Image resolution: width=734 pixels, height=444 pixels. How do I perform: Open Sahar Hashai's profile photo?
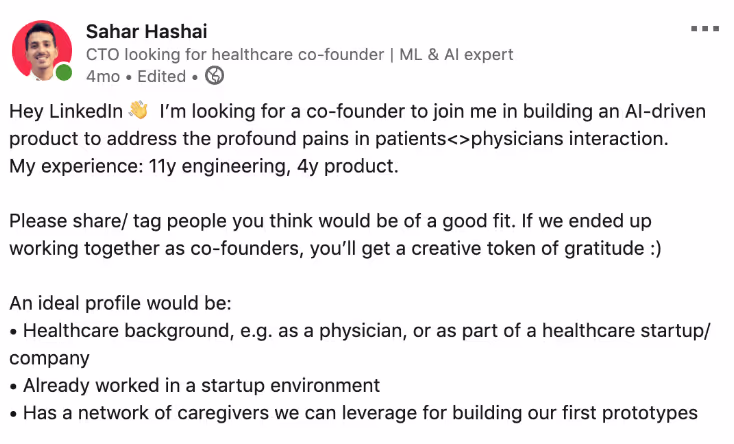[42, 50]
